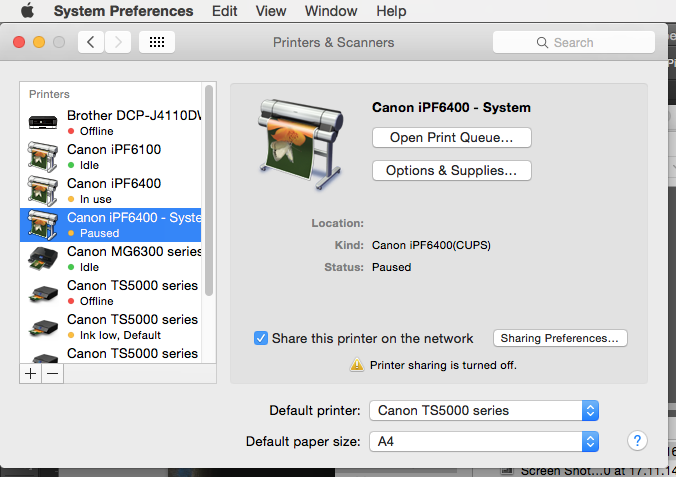The height and width of the screenshot is (477, 676).
Task: Open the View menu
Action: [x=270, y=11]
